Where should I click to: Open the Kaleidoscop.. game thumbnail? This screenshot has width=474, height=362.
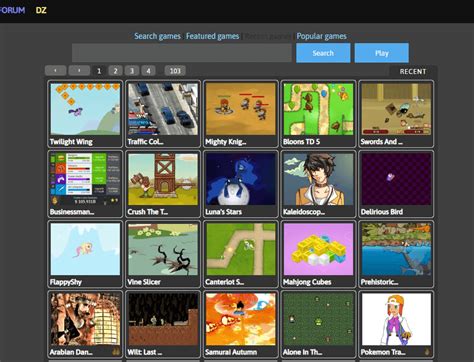click(318, 179)
